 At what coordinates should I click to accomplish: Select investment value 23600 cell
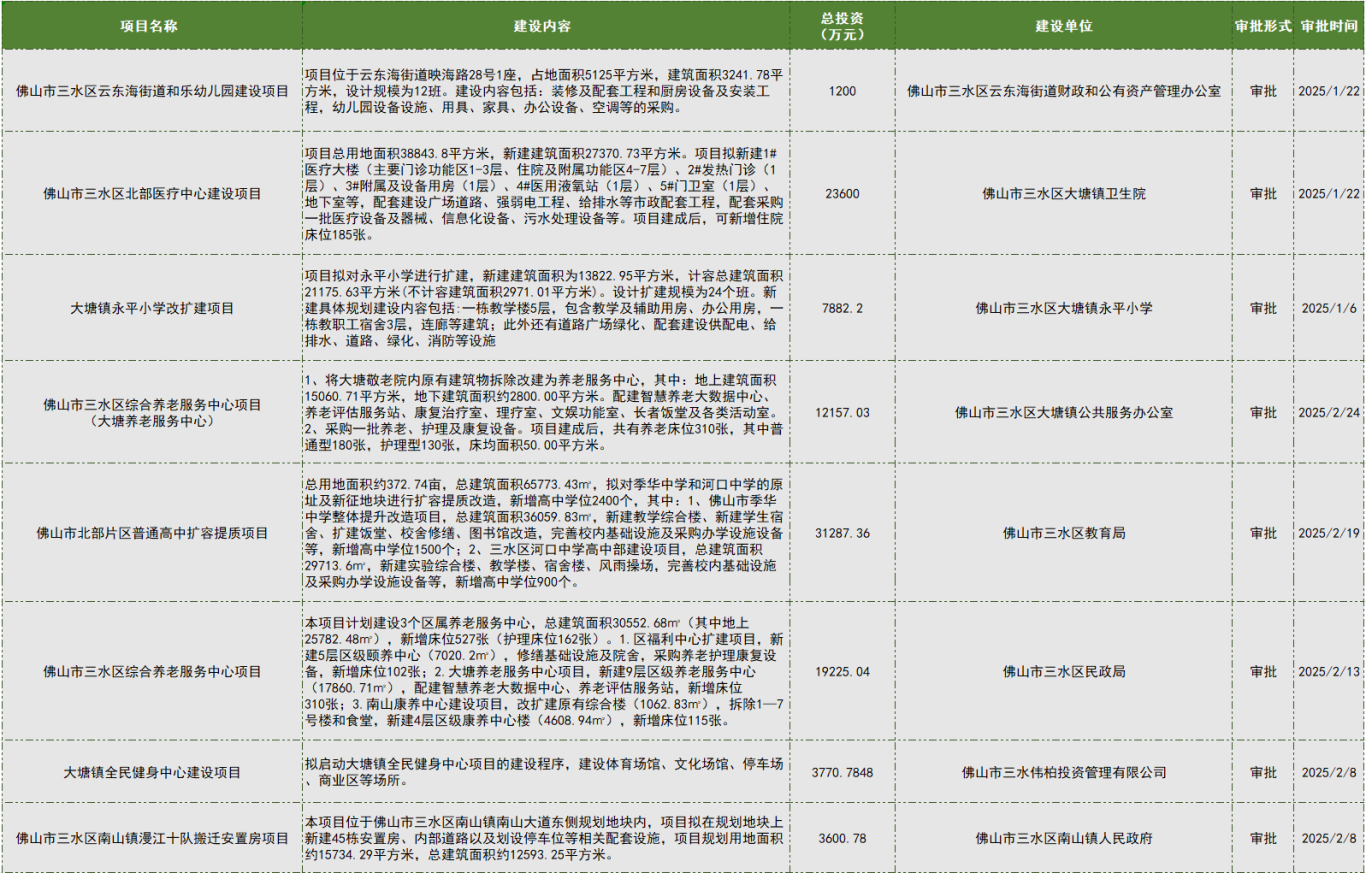842,193
